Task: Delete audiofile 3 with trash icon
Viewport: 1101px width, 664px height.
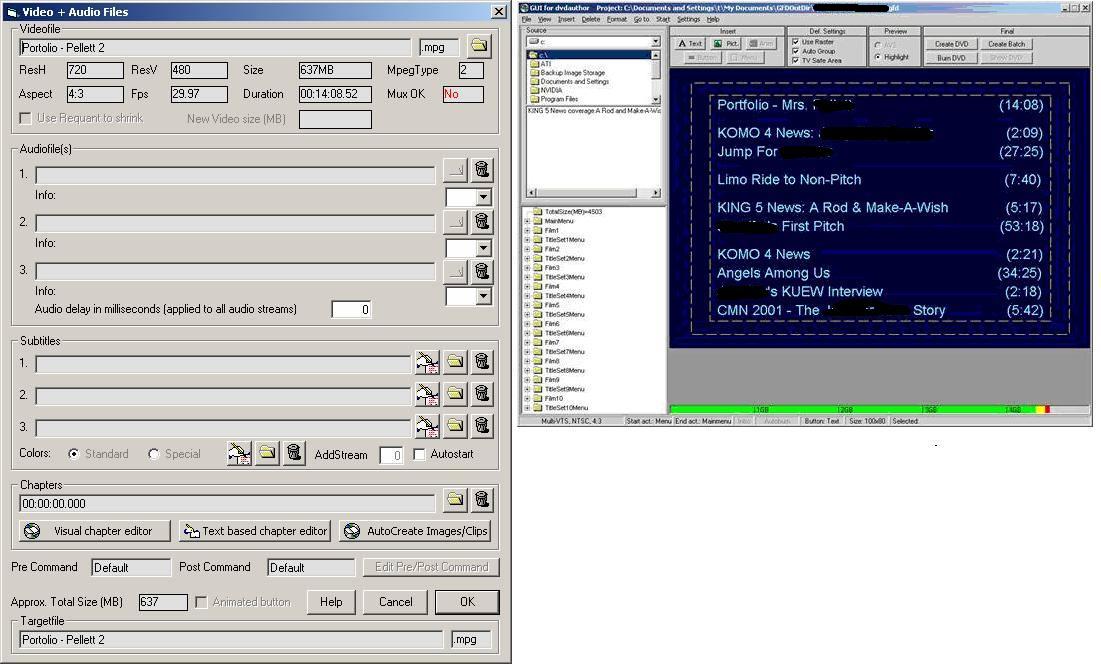Action: point(482,271)
